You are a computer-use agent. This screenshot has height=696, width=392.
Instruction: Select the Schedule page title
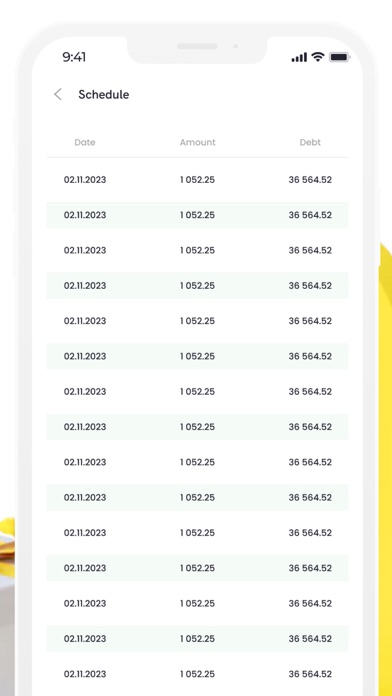[103, 95]
